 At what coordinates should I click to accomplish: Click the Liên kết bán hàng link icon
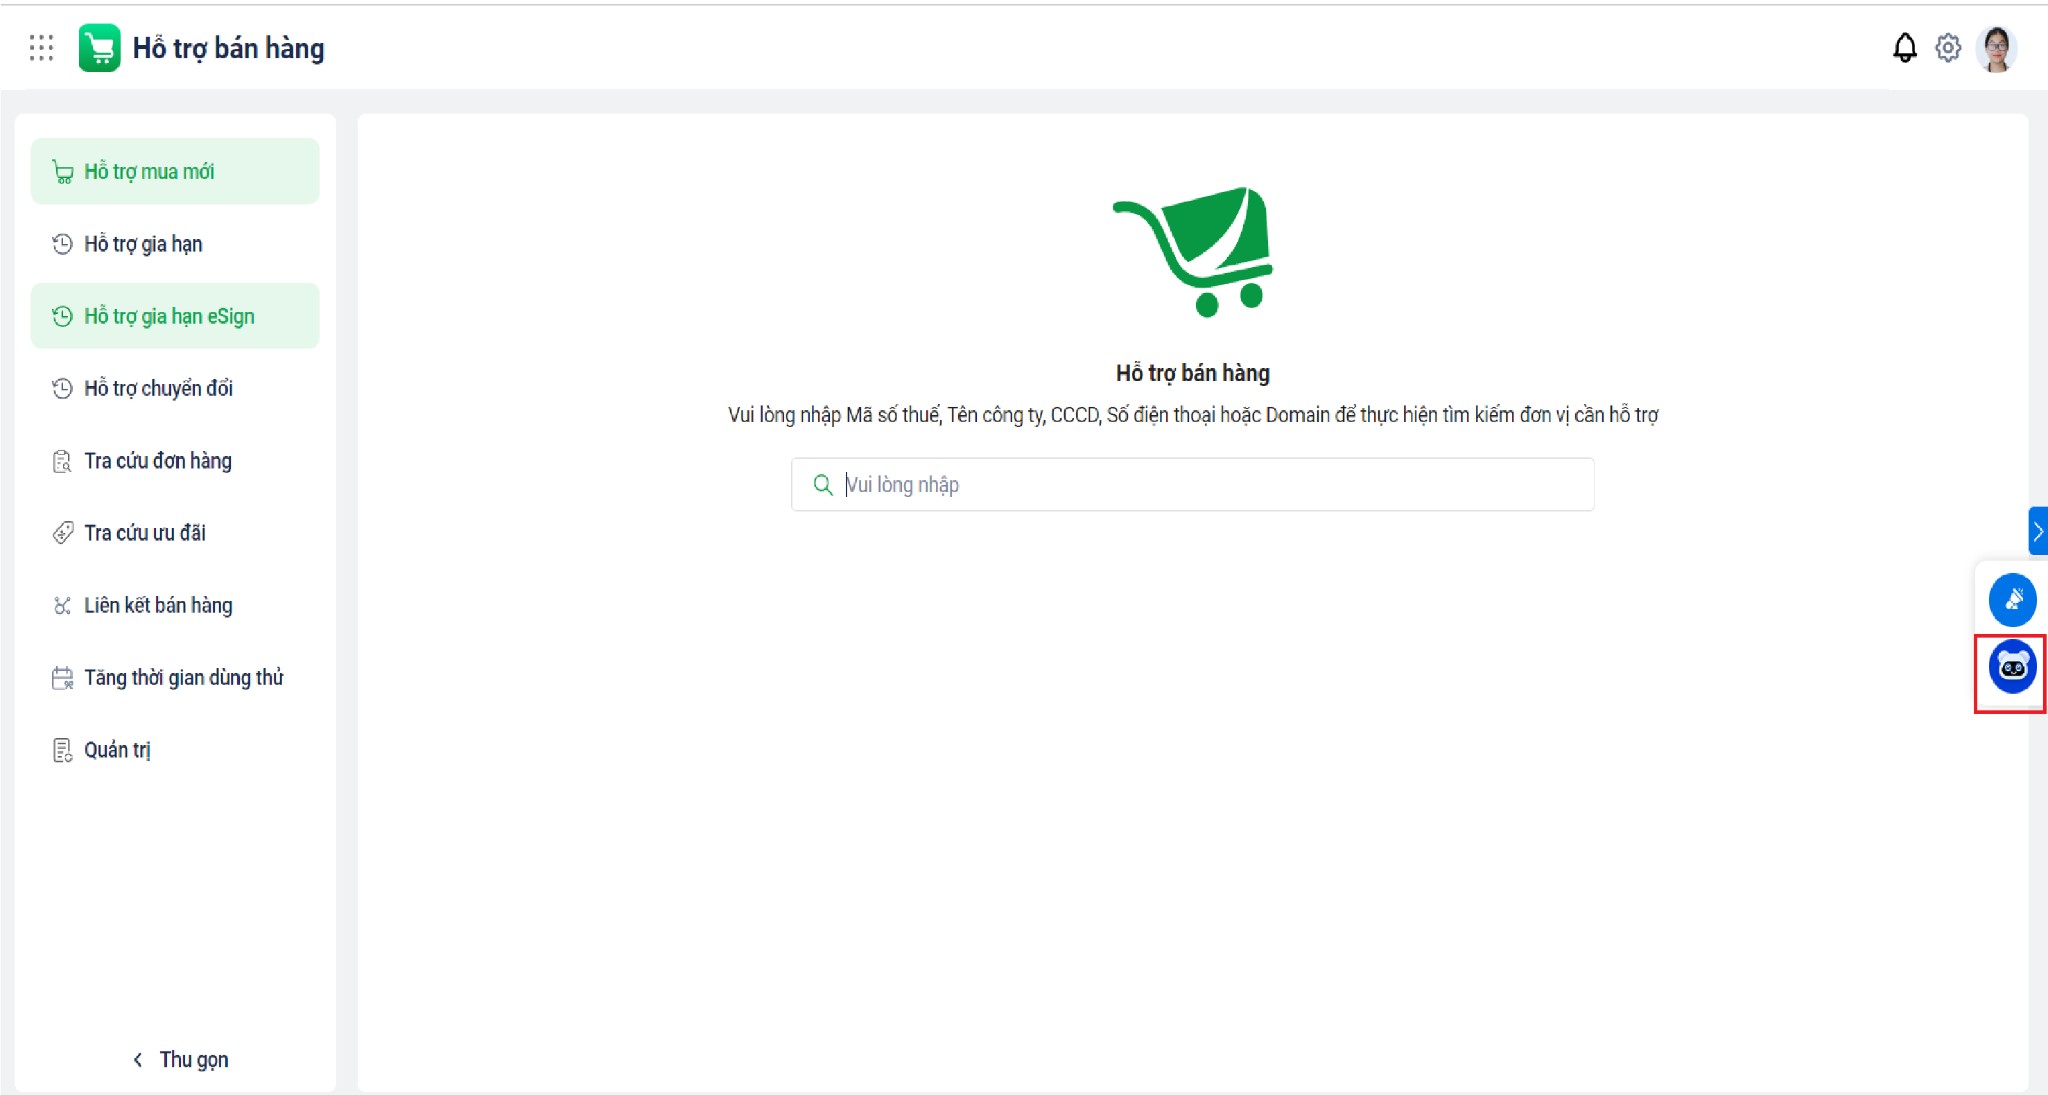point(62,605)
